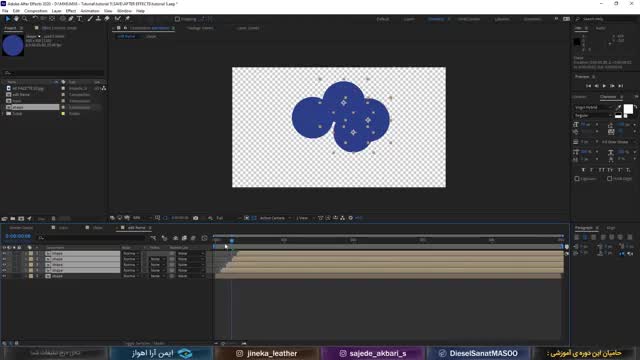Select the Zoom magnifier tool
The image size is (640, 360).
coord(24,19)
